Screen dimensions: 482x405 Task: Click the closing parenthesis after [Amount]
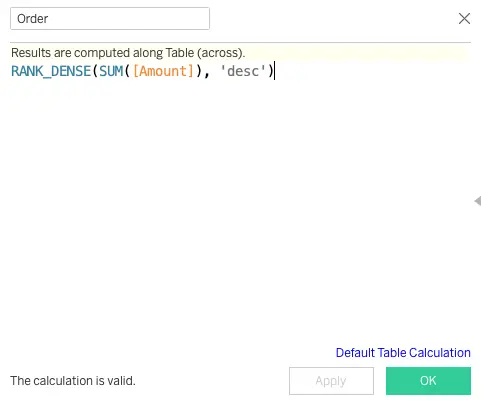tap(199, 71)
